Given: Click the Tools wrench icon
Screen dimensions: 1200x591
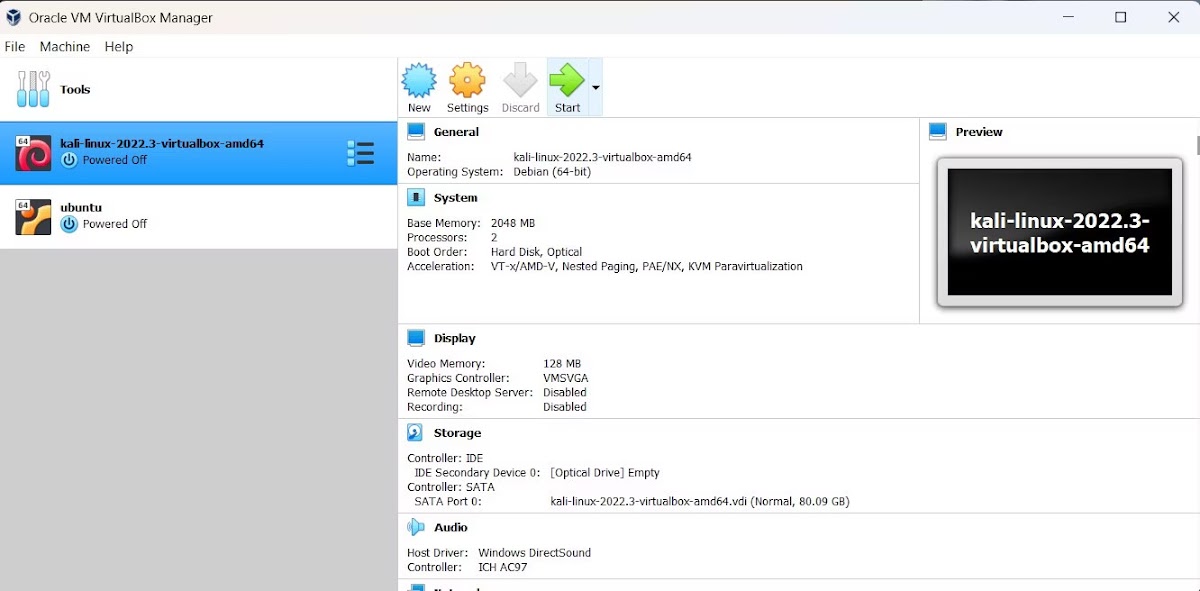Looking at the screenshot, I should pos(33,89).
